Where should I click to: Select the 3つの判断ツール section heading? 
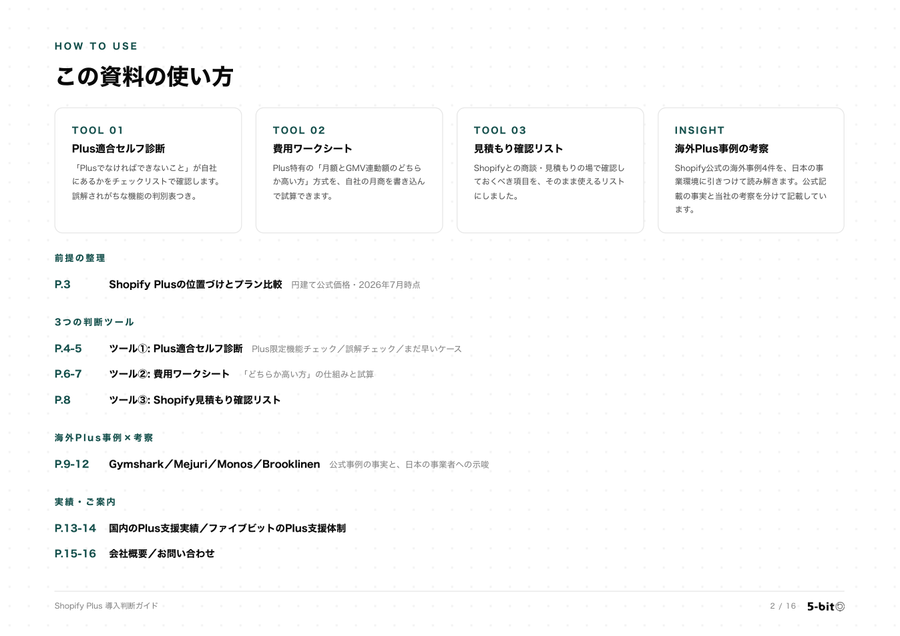(x=94, y=321)
